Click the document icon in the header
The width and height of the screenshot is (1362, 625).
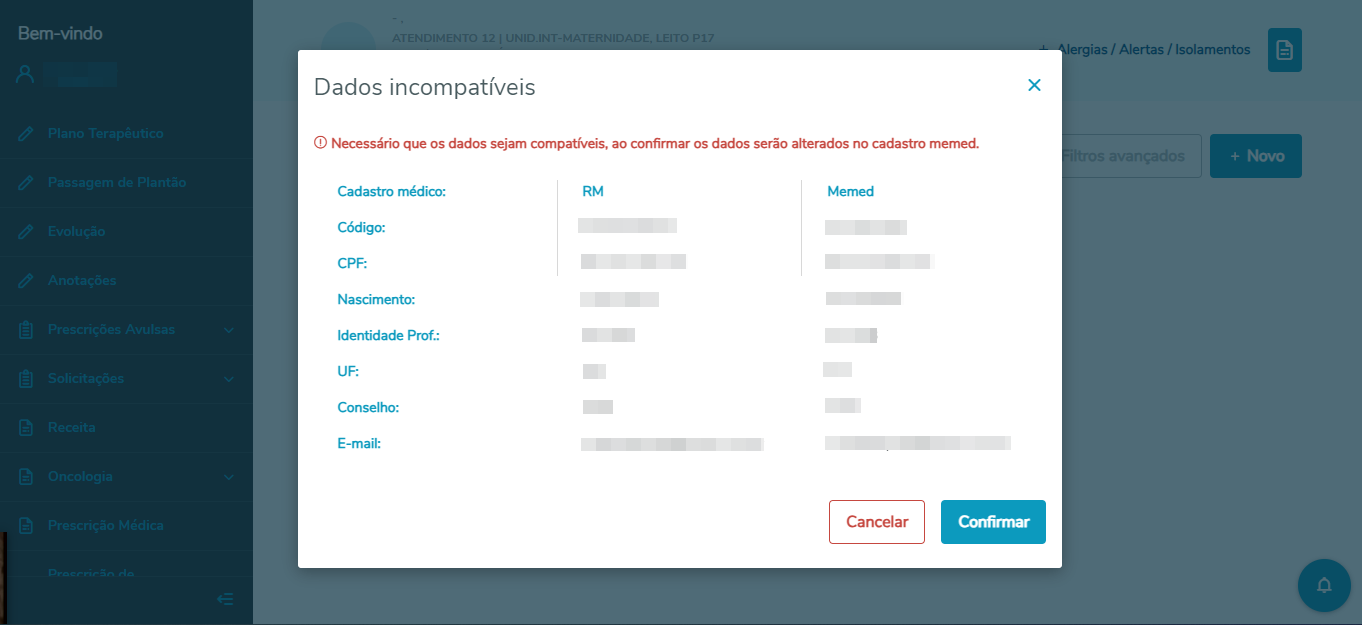pos(1285,50)
